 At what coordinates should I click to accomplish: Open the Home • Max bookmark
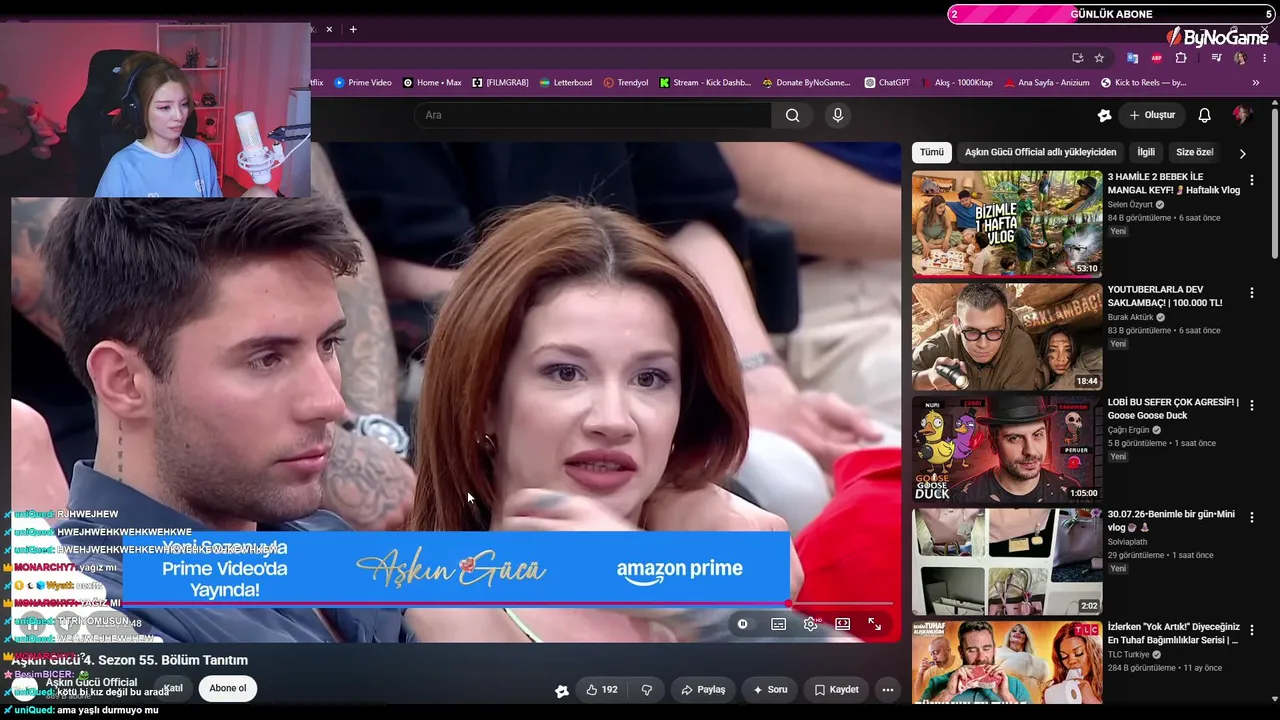click(x=432, y=83)
